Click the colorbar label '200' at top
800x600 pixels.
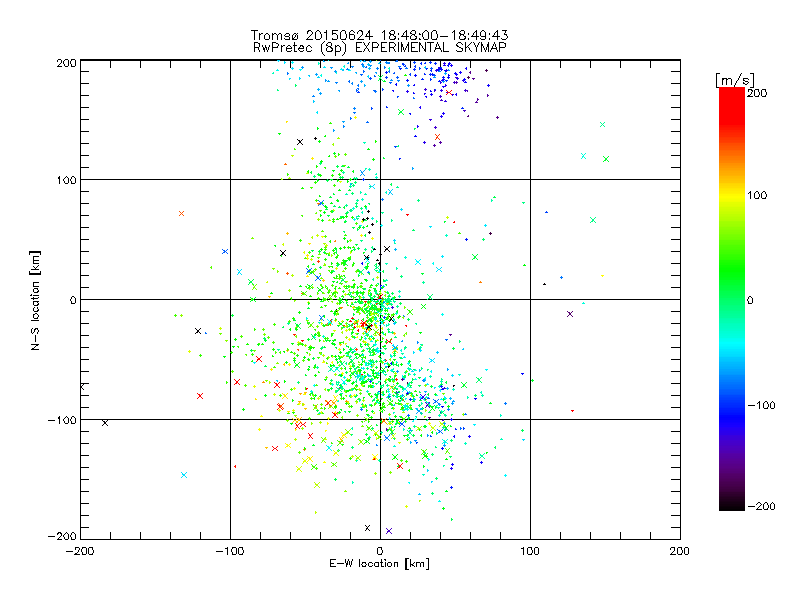757,93
